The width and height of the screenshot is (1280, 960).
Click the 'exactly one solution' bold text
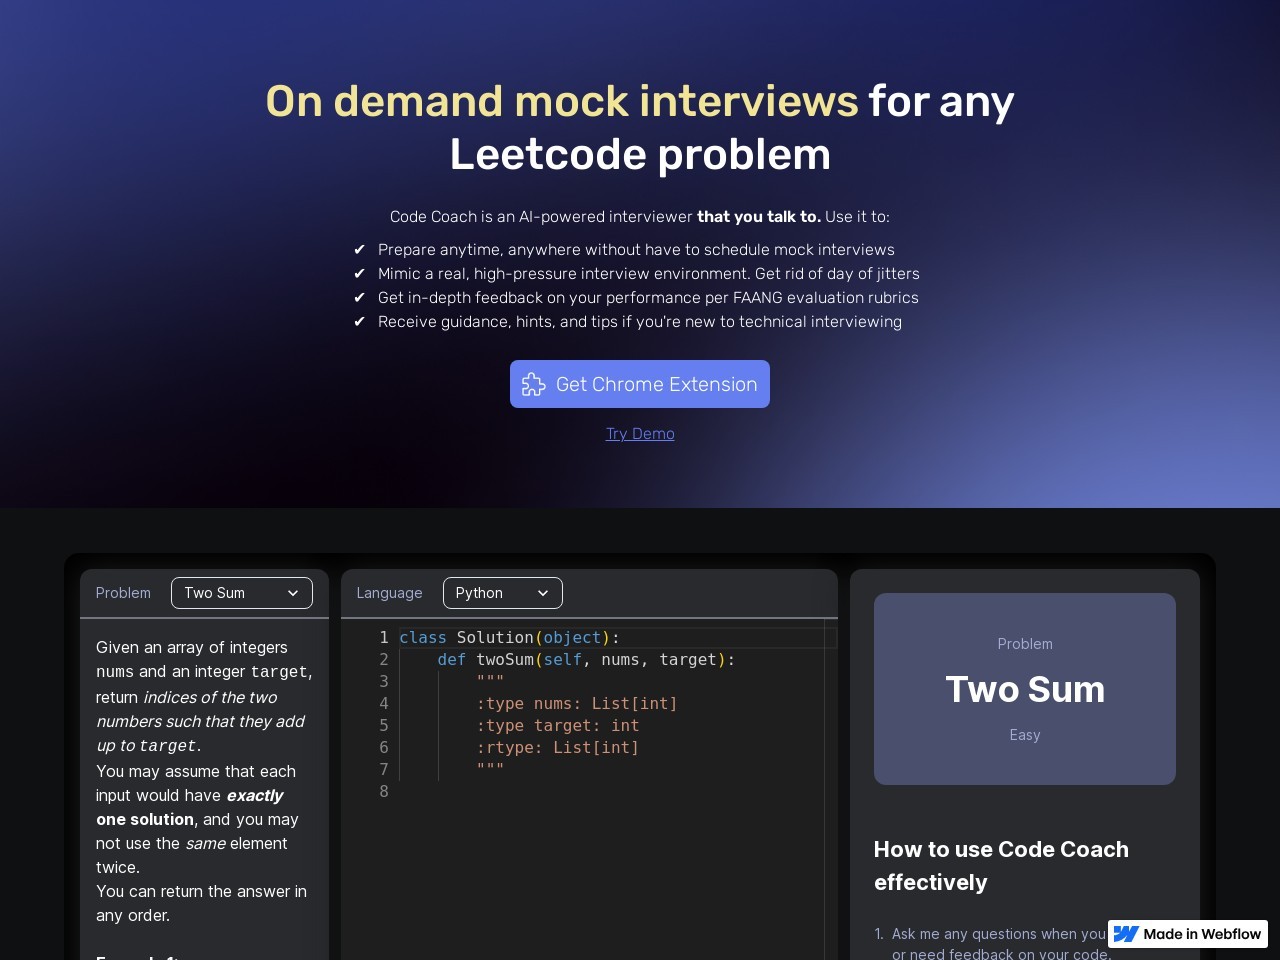tap(190, 807)
